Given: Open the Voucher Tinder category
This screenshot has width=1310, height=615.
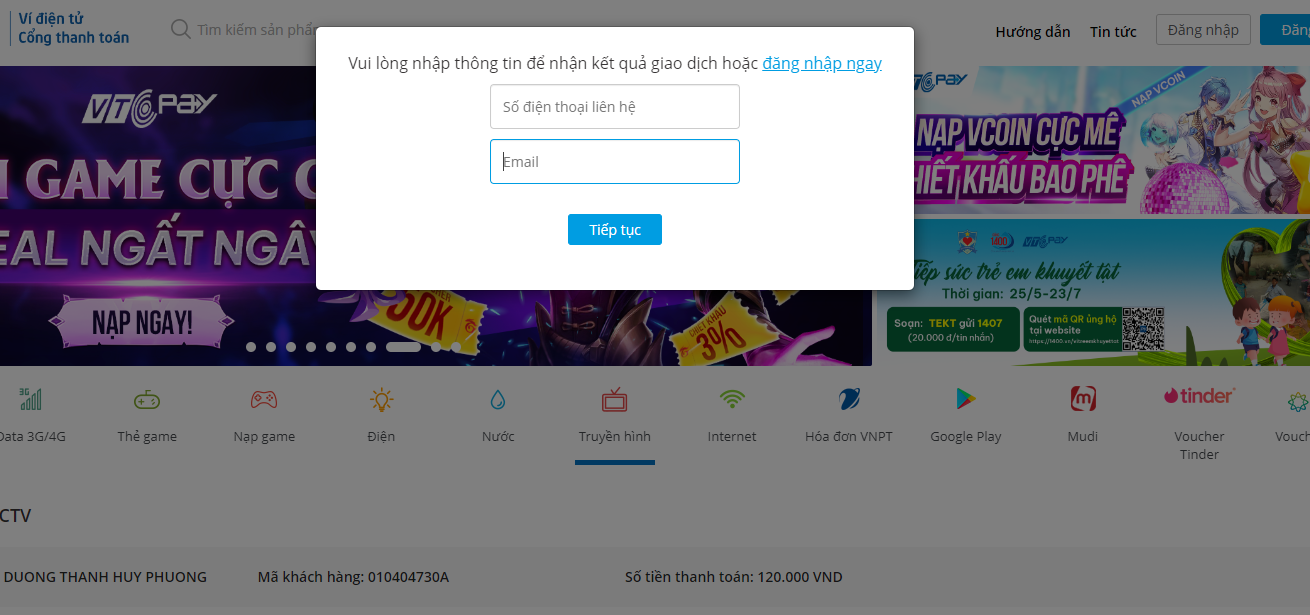Looking at the screenshot, I should [1199, 424].
